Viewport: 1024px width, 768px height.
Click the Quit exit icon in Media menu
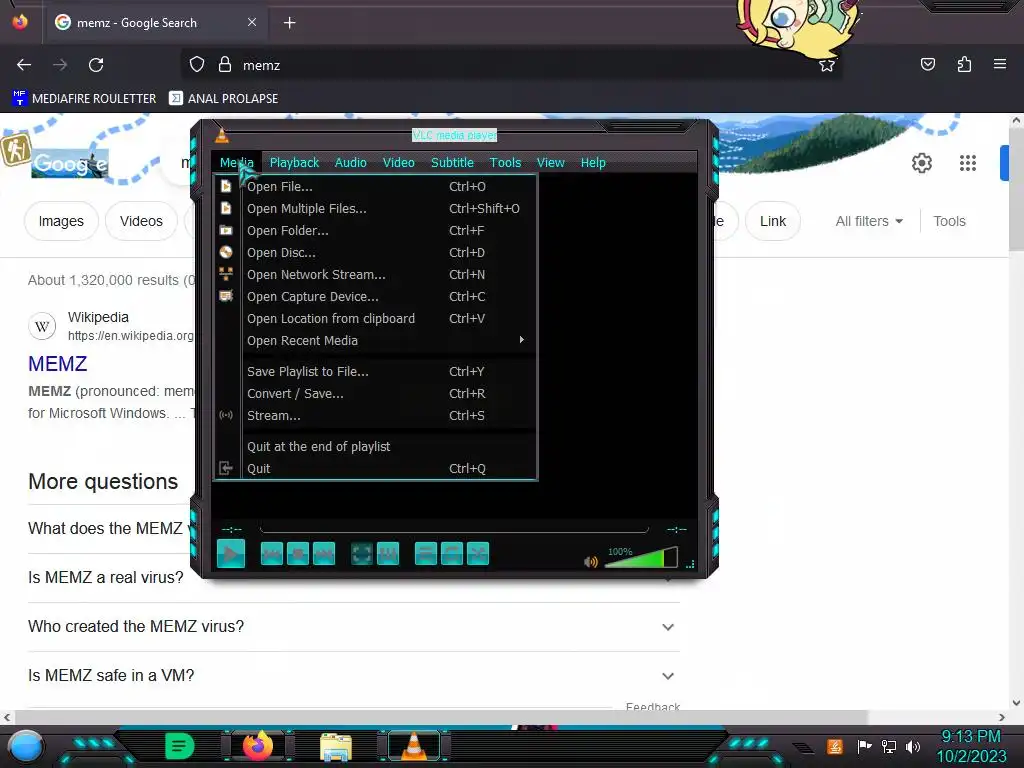click(x=226, y=468)
